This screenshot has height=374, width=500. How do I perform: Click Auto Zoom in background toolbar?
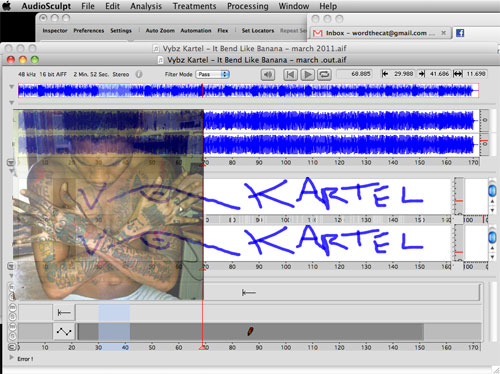click(160, 30)
